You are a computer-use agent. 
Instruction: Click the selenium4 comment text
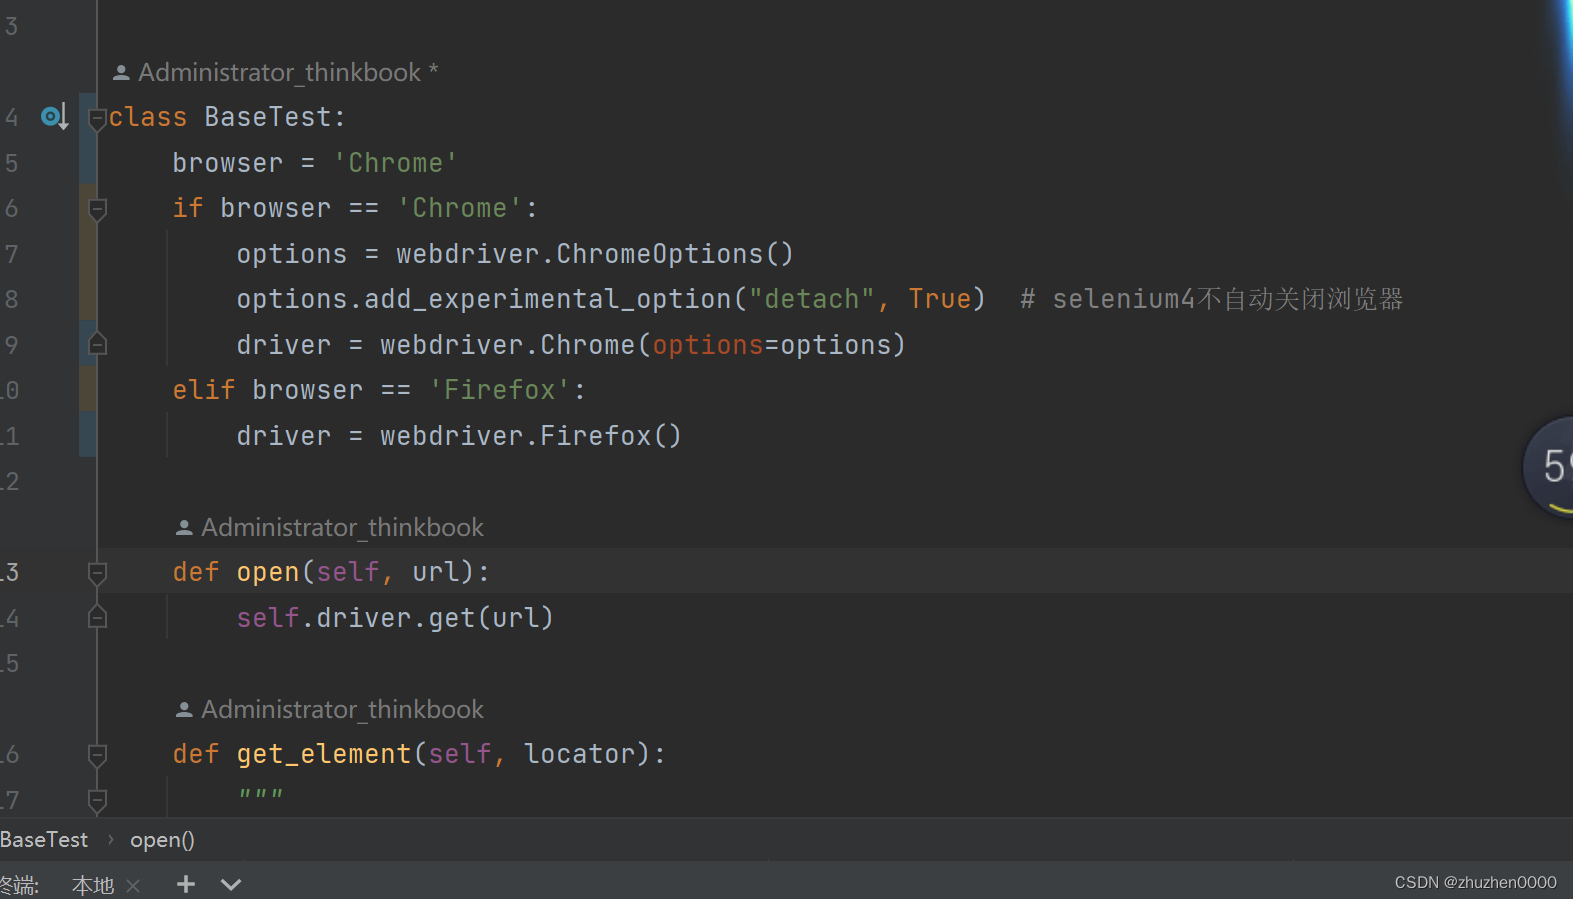(1212, 299)
